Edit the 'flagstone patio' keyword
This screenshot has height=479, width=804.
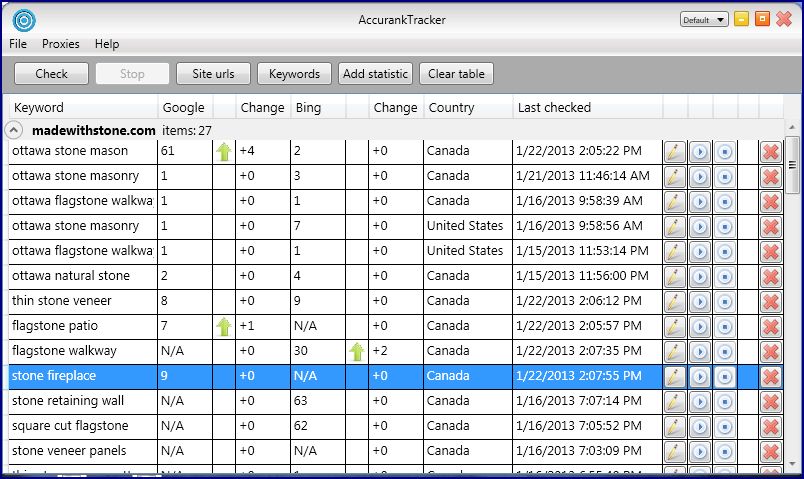pyautogui.click(x=674, y=327)
